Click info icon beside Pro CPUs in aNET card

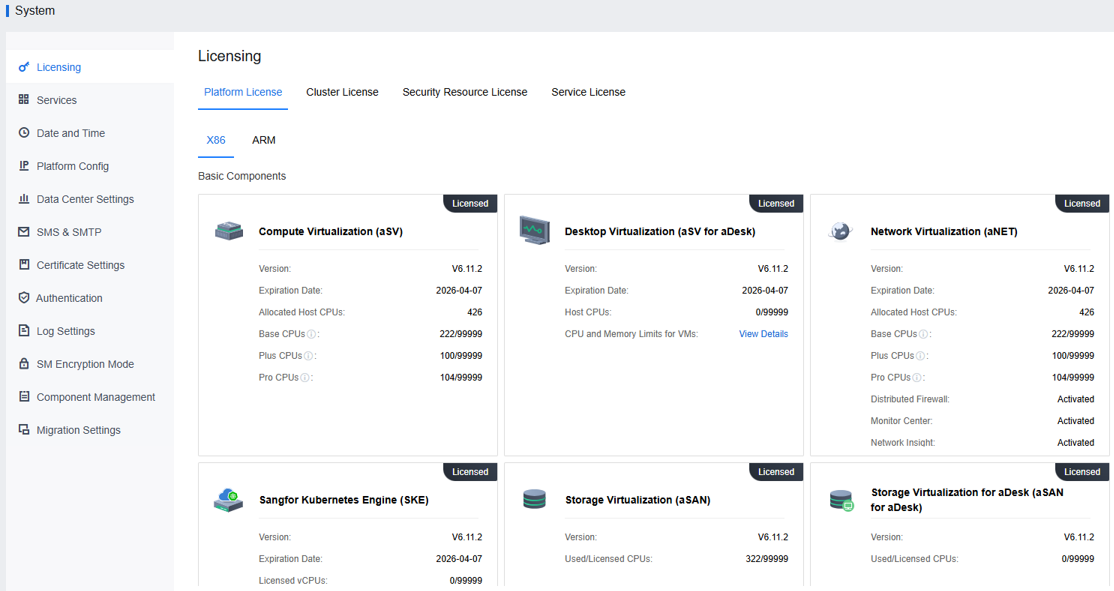916,378
